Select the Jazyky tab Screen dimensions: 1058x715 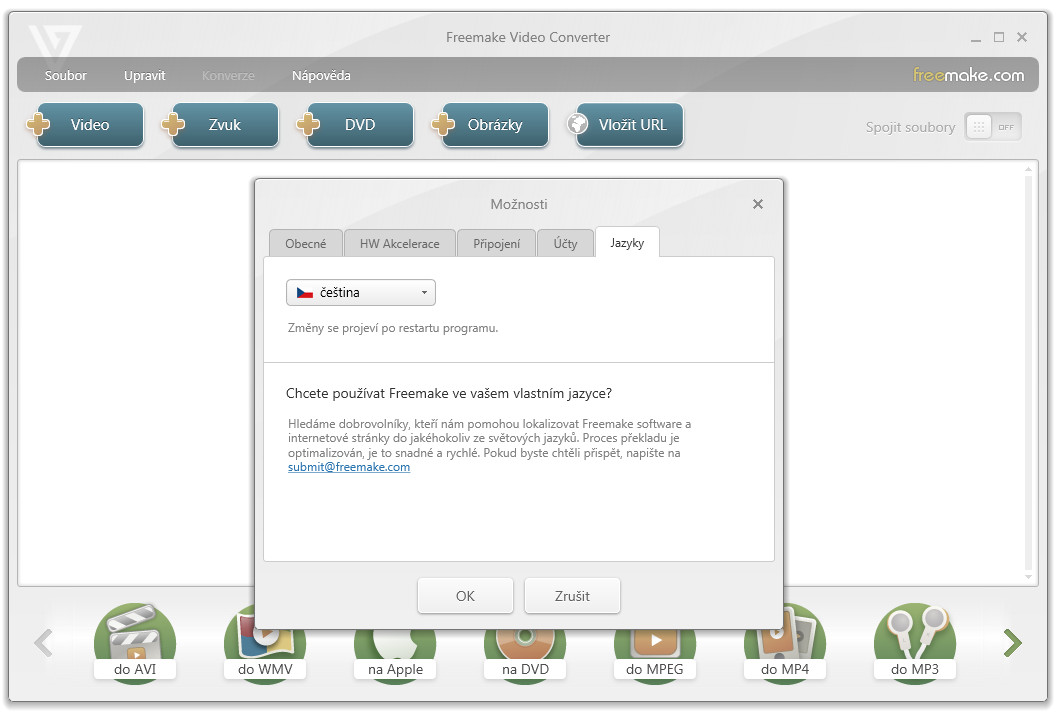pos(628,243)
